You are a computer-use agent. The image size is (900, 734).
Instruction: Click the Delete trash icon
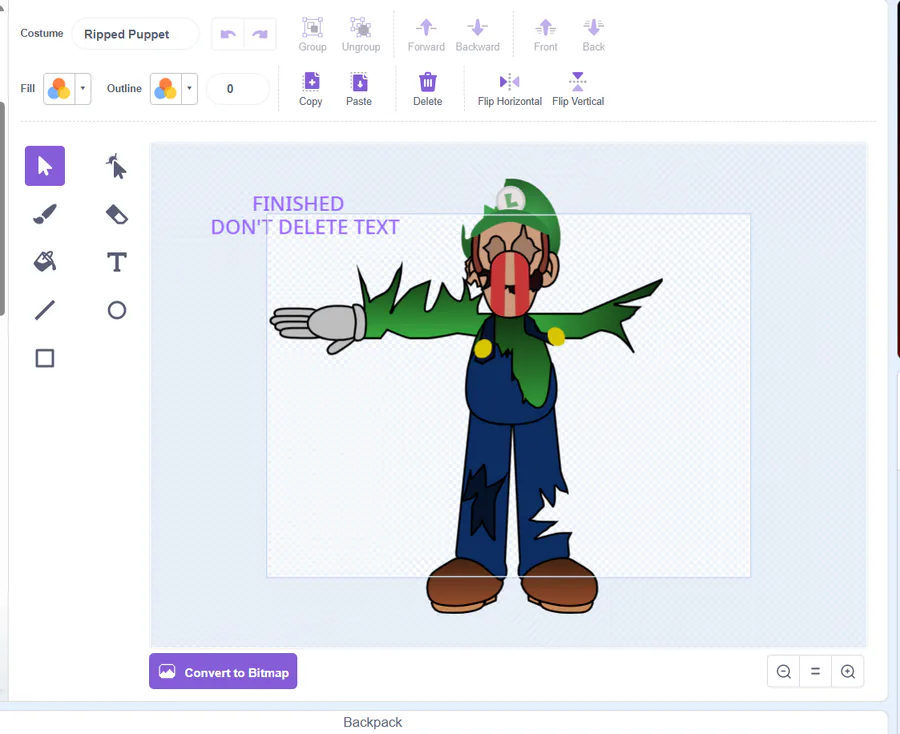pyautogui.click(x=428, y=89)
